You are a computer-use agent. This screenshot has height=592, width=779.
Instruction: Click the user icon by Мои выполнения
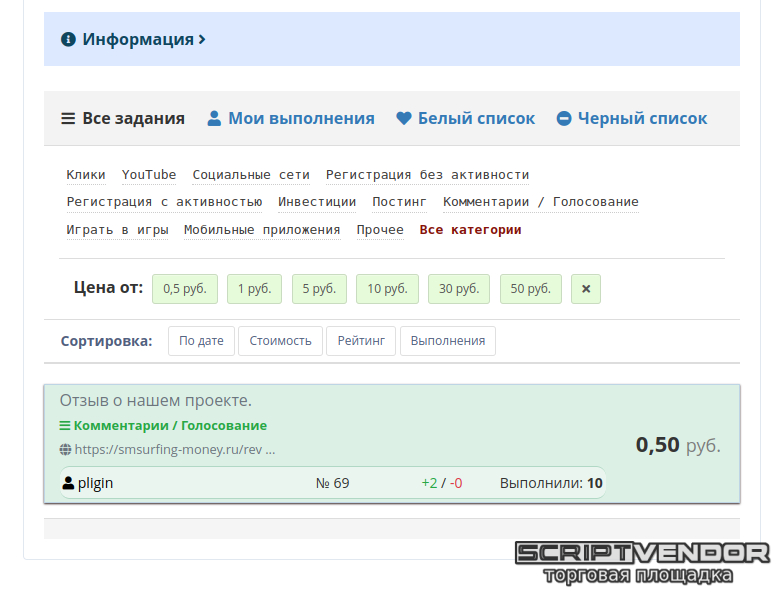(214, 118)
